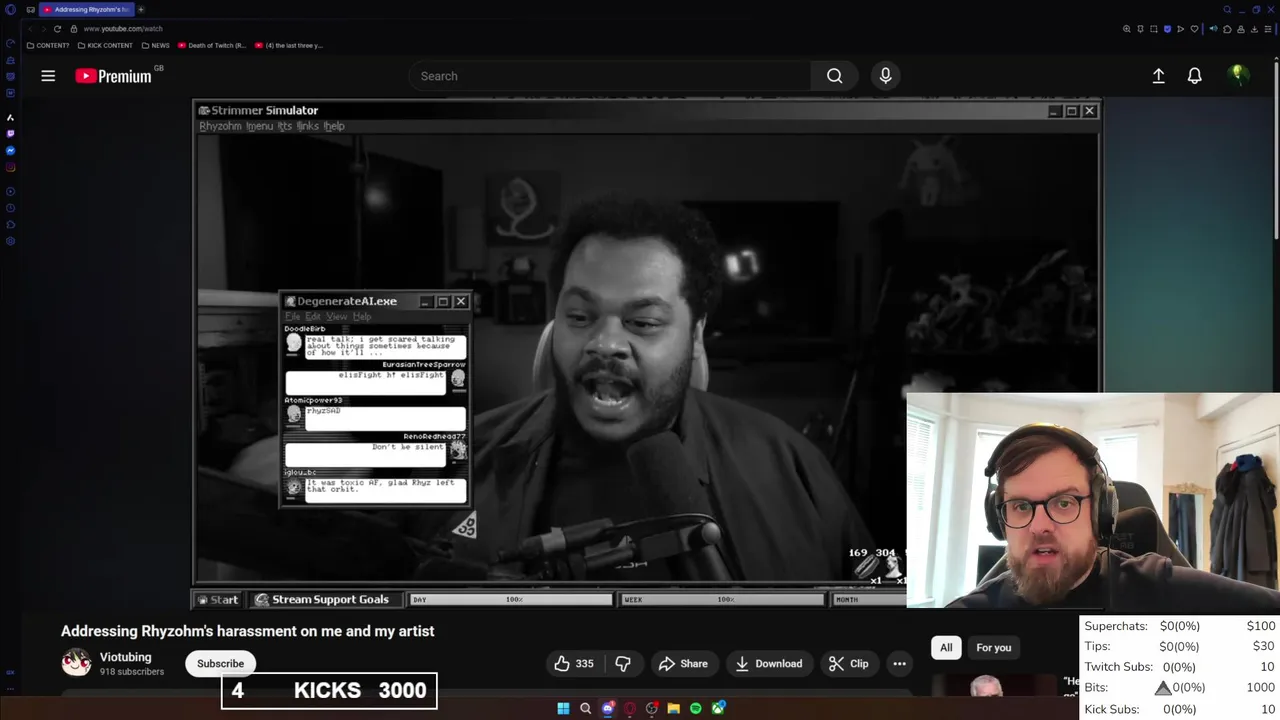Click Start button in Strimmer Simulator video
The width and height of the screenshot is (1280, 720).
218,599
